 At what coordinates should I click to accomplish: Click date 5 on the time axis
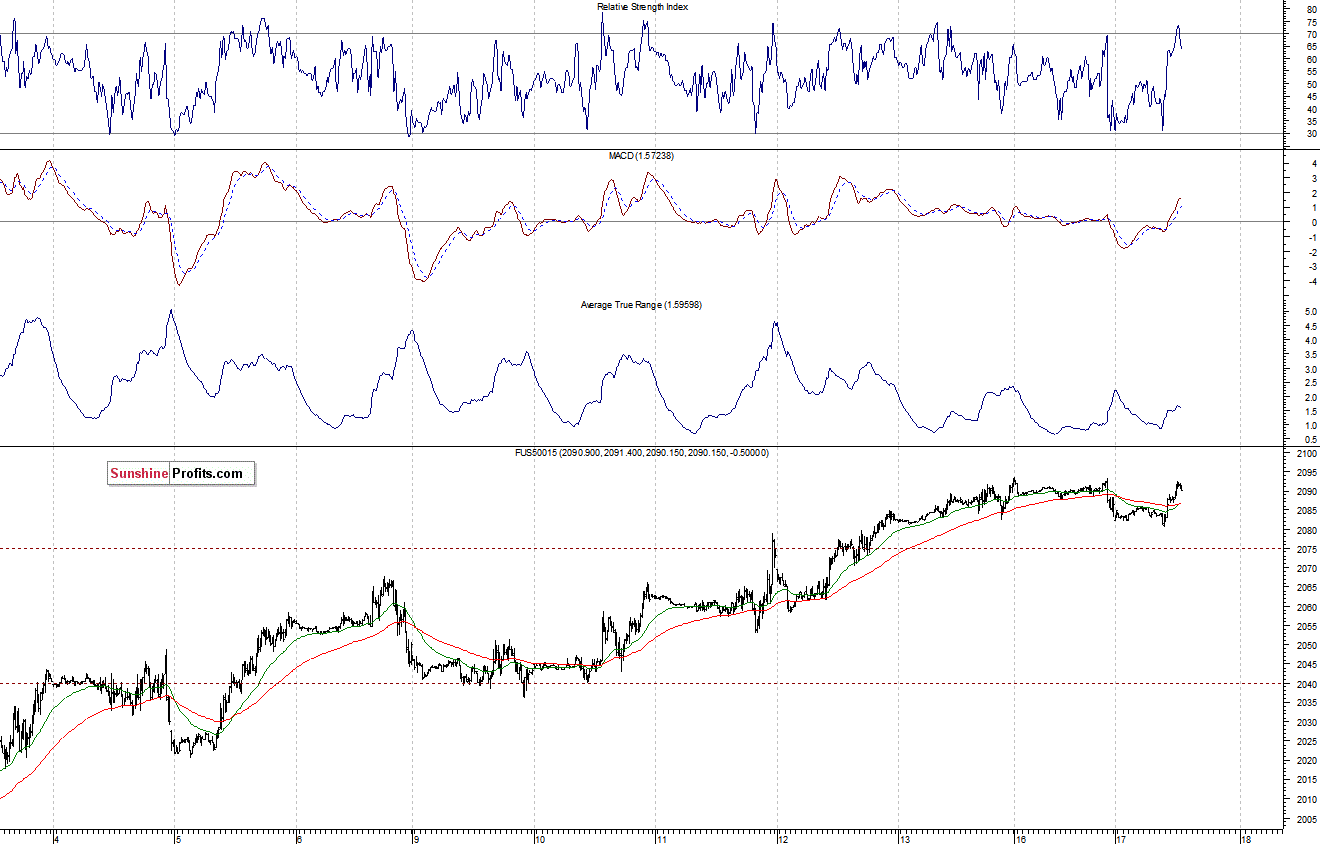click(177, 838)
